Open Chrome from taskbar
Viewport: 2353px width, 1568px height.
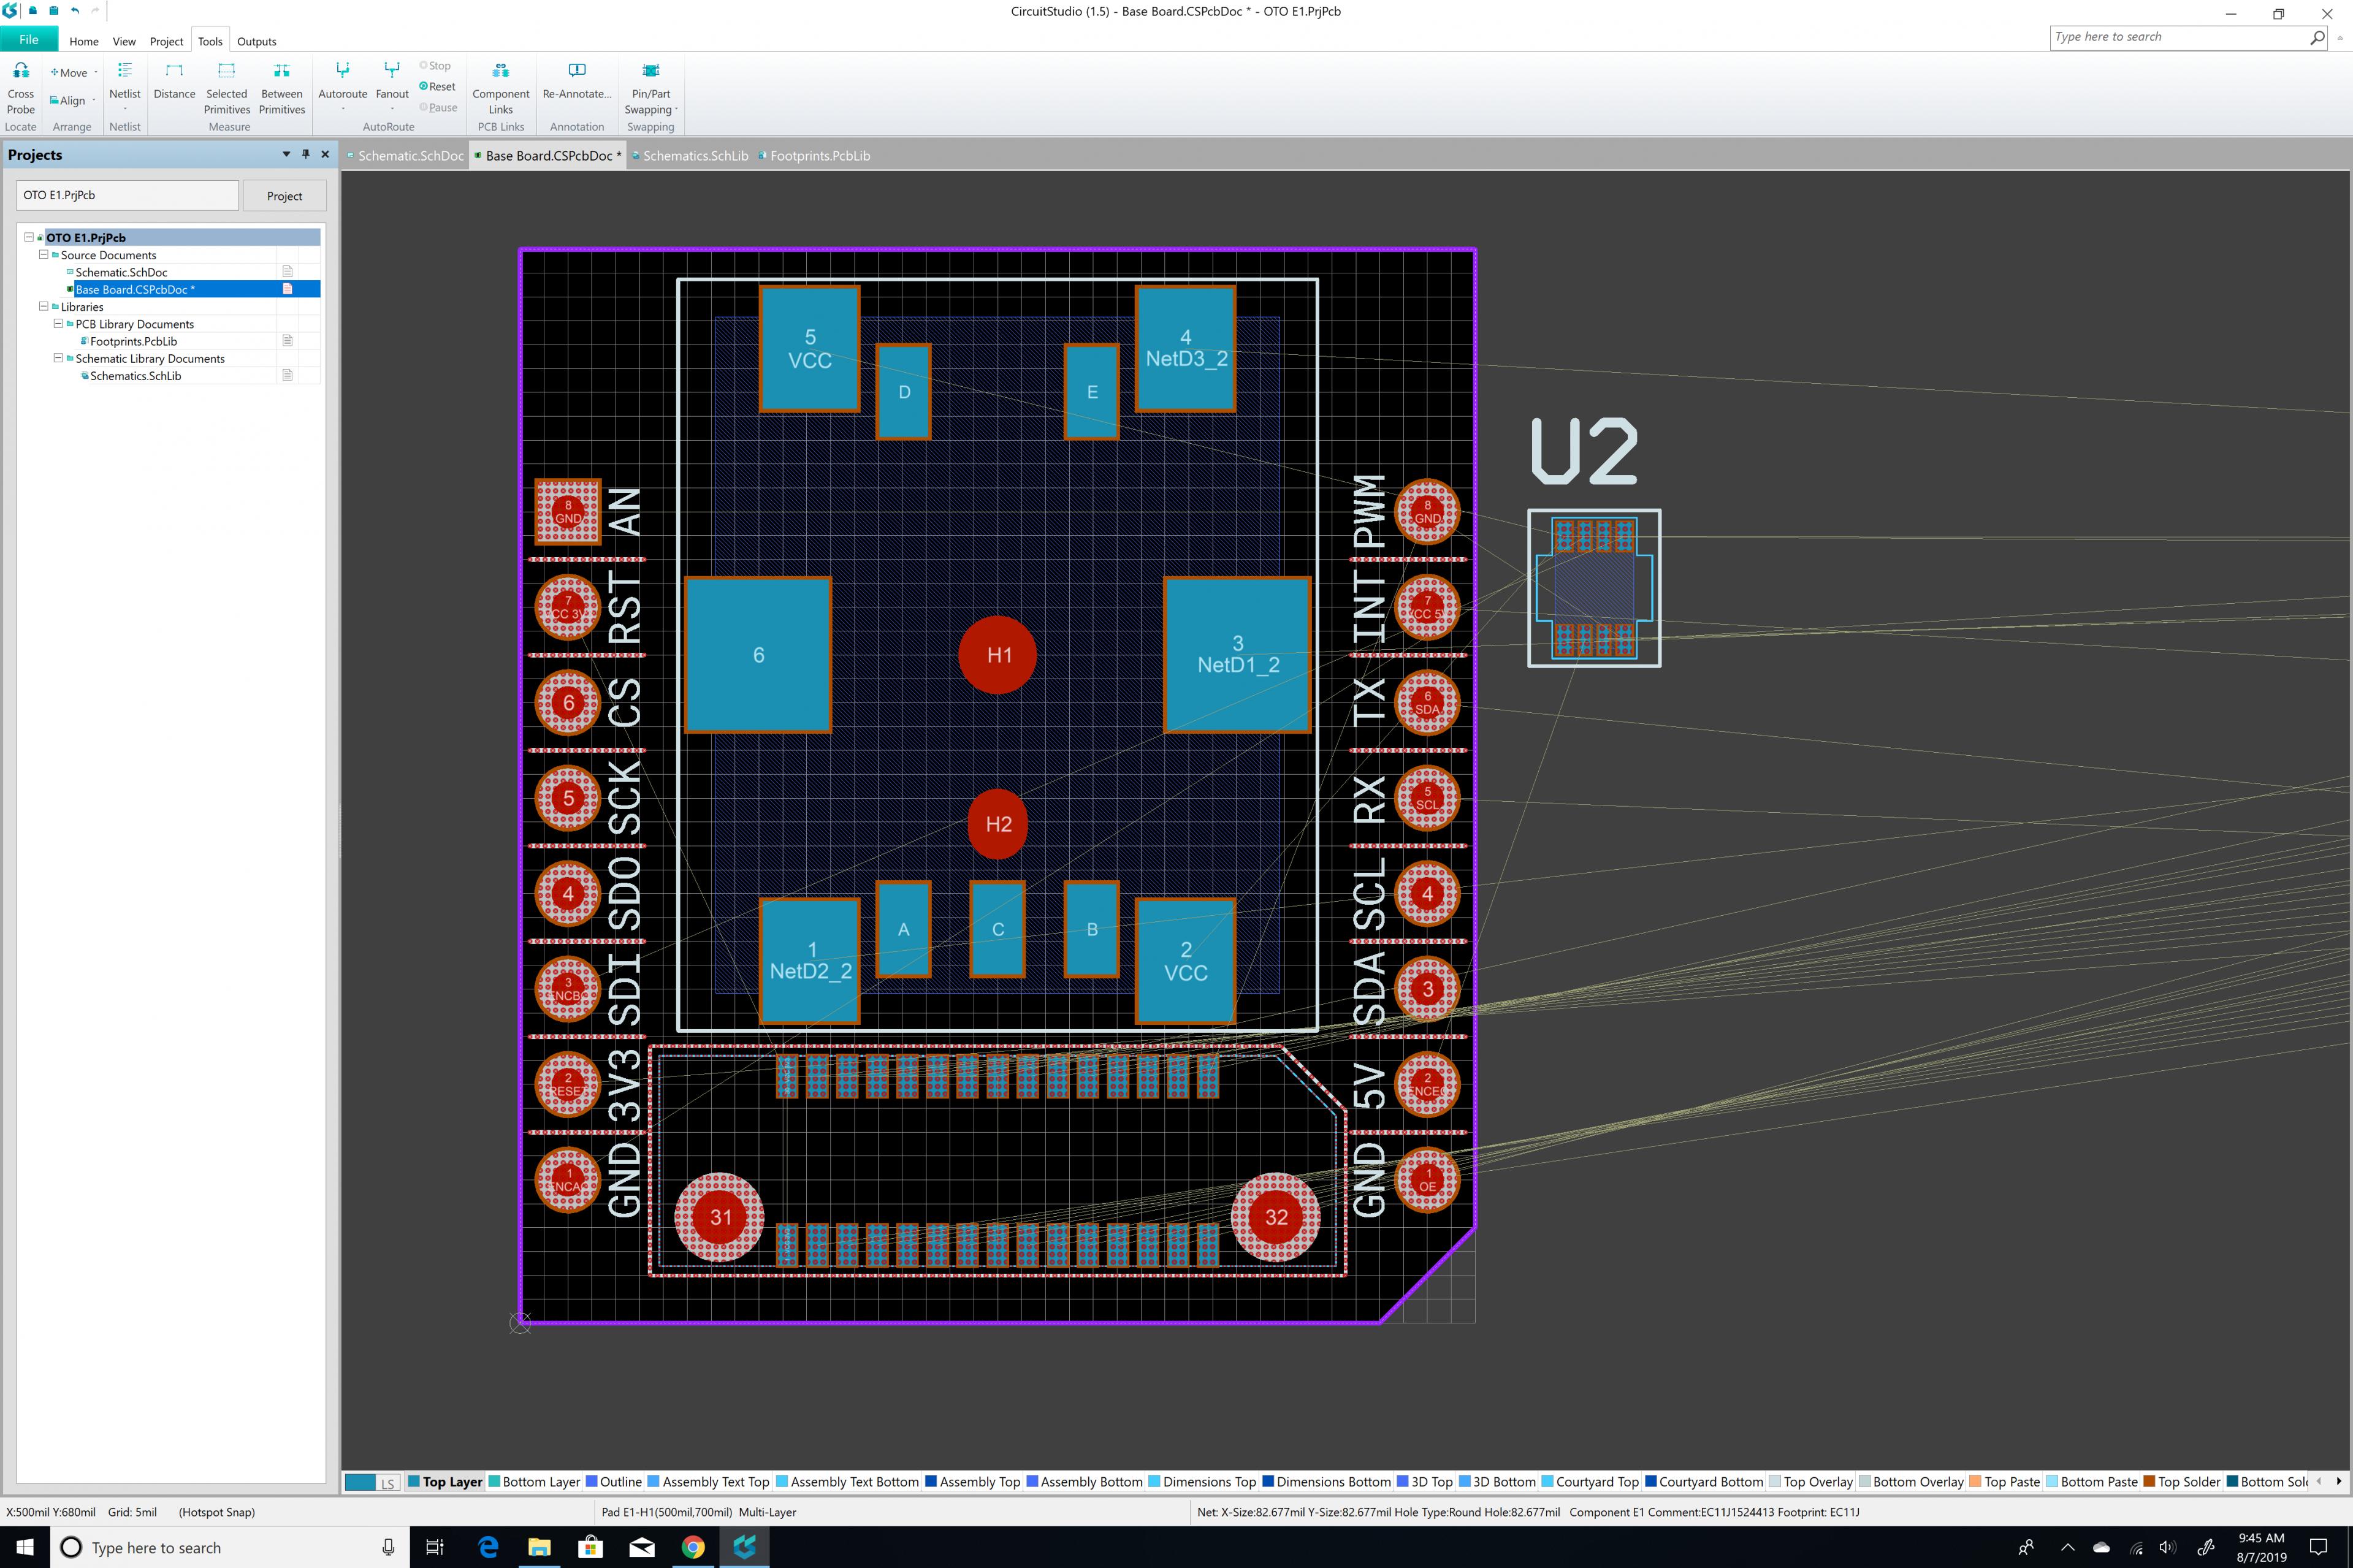(x=692, y=1547)
